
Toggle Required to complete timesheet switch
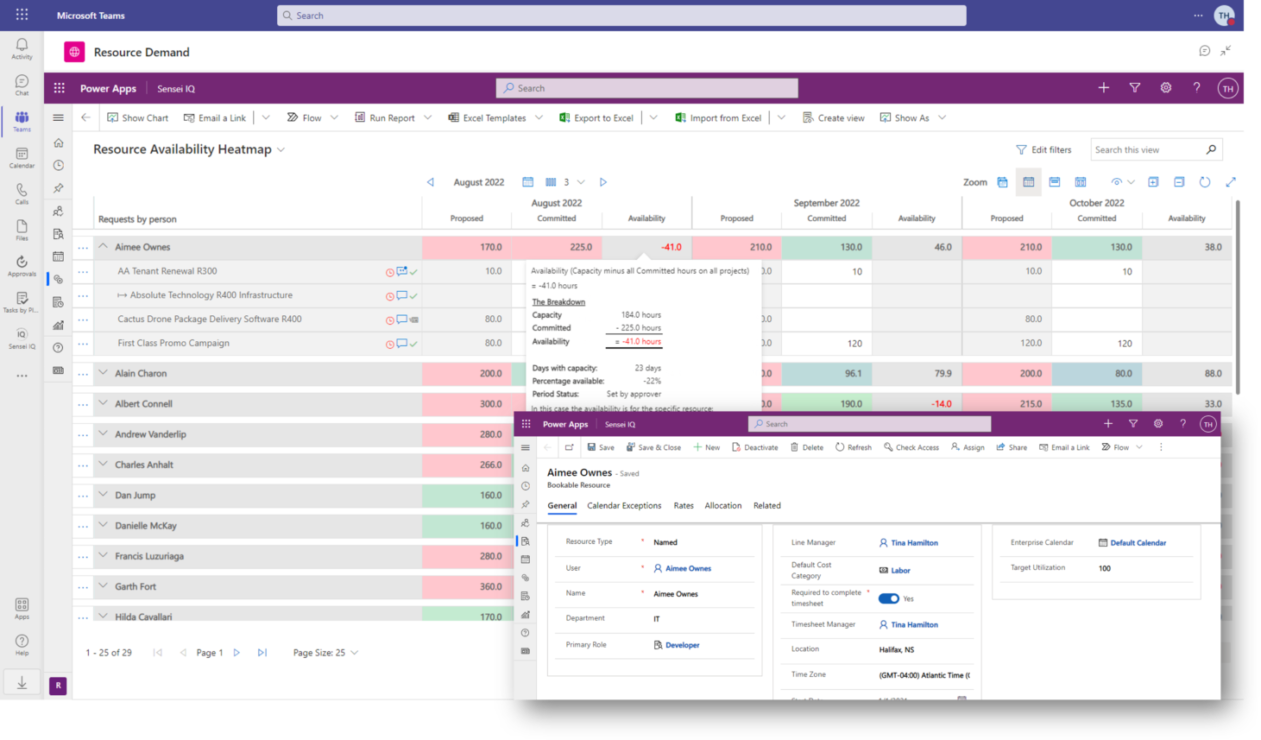click(x=888, y=598)
